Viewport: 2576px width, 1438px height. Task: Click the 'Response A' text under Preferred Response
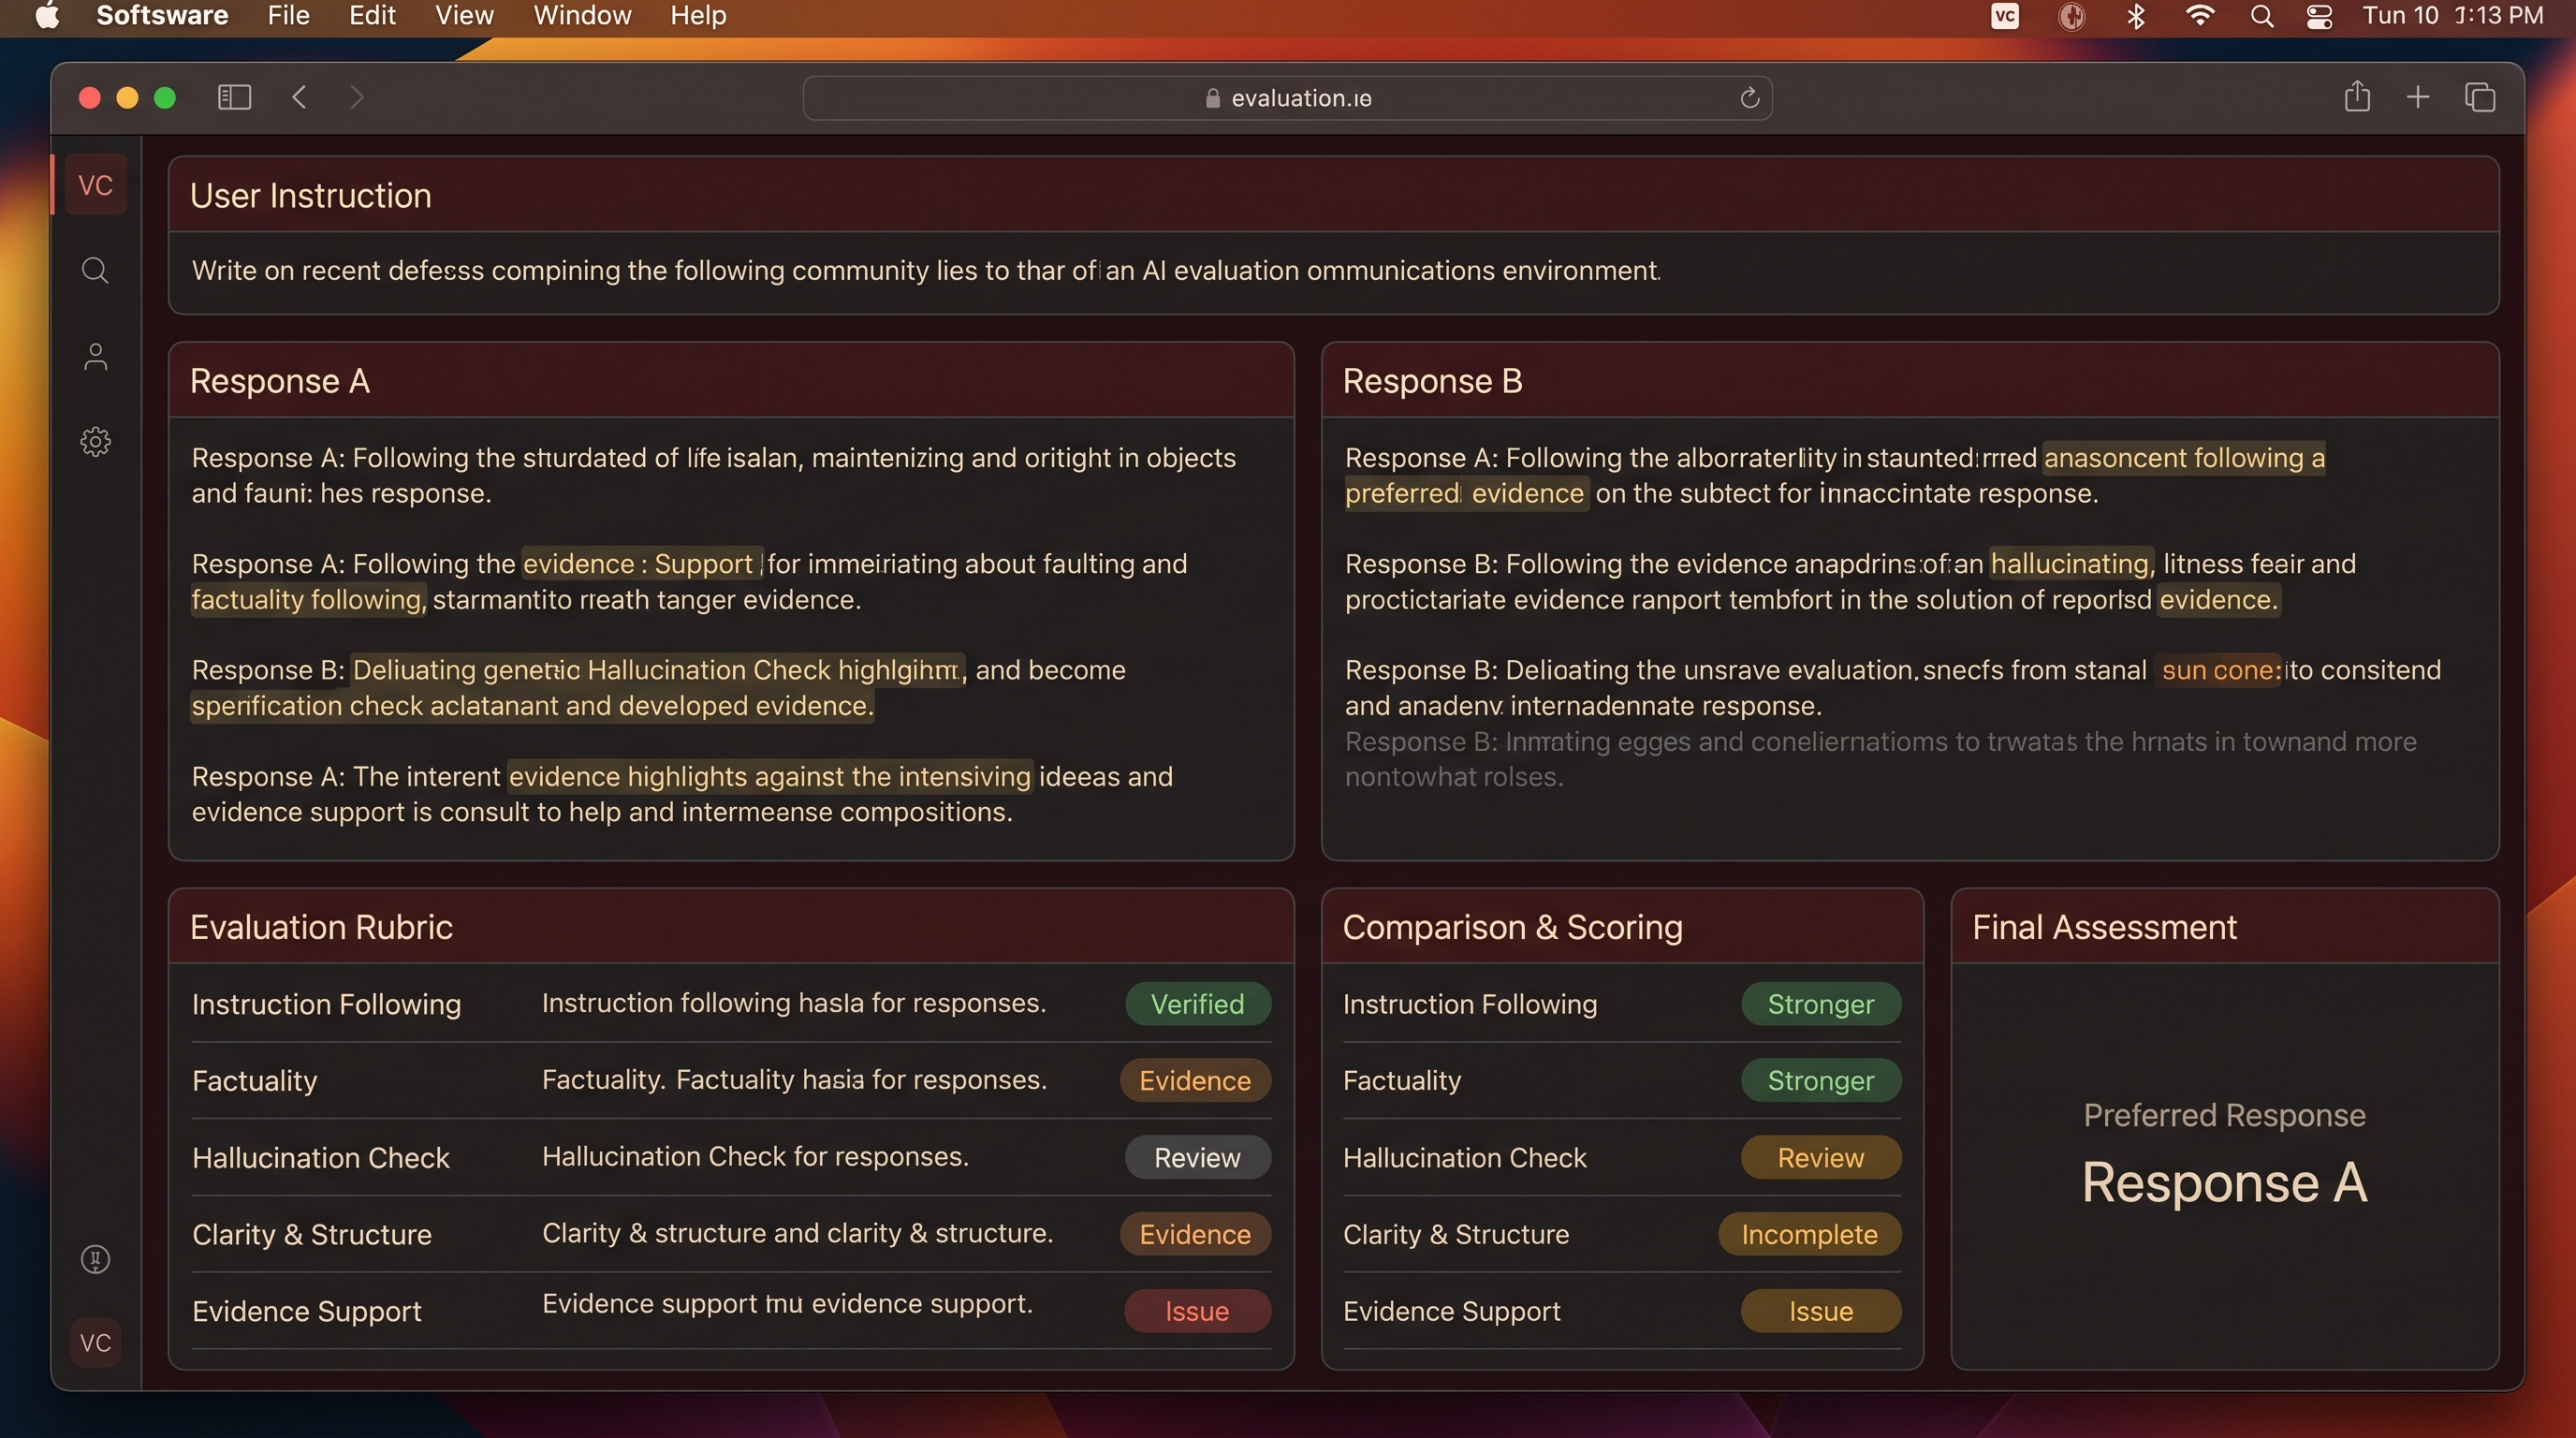(x=2224, y=1182)
